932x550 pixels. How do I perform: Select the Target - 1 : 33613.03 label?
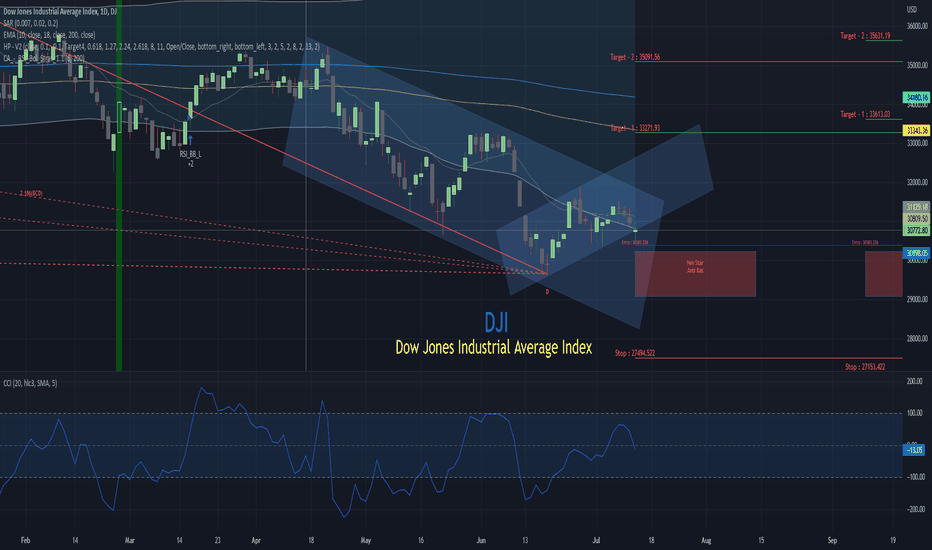click(865, 114)
